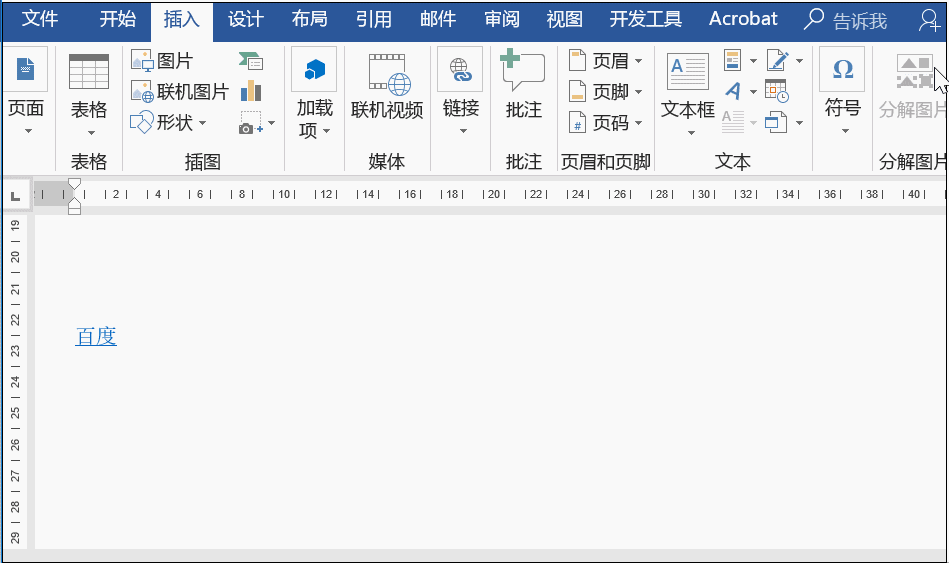
Task: Insert 联机视频 online video
Action: pyautogui.click(x=387, y=88)
